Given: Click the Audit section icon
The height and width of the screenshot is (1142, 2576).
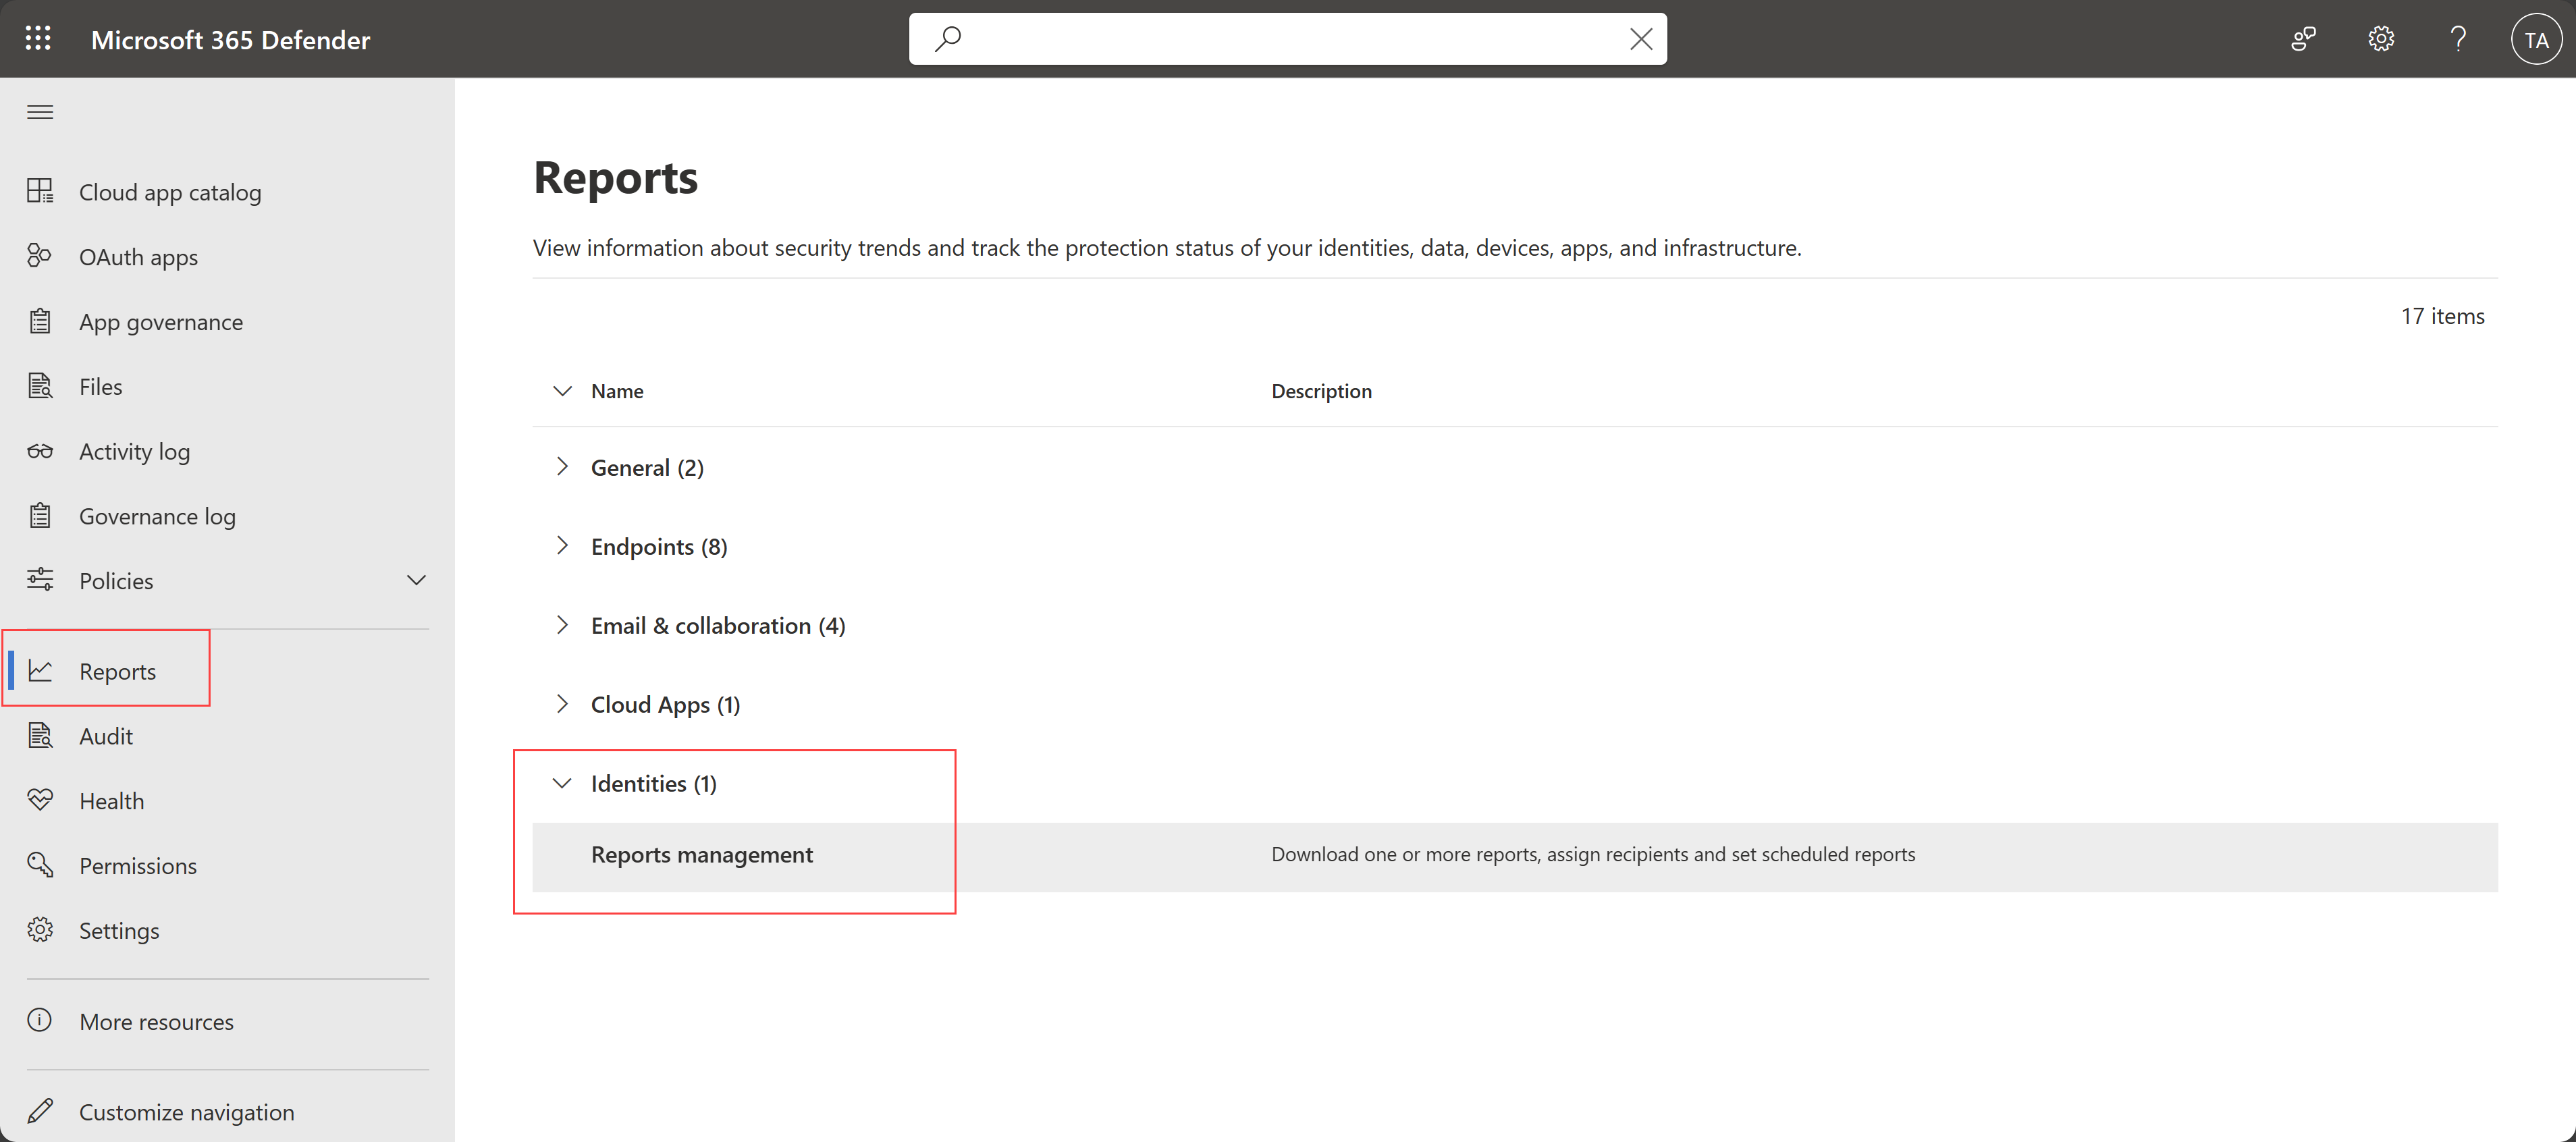Looking at the screenshot, I should (41, 734).
